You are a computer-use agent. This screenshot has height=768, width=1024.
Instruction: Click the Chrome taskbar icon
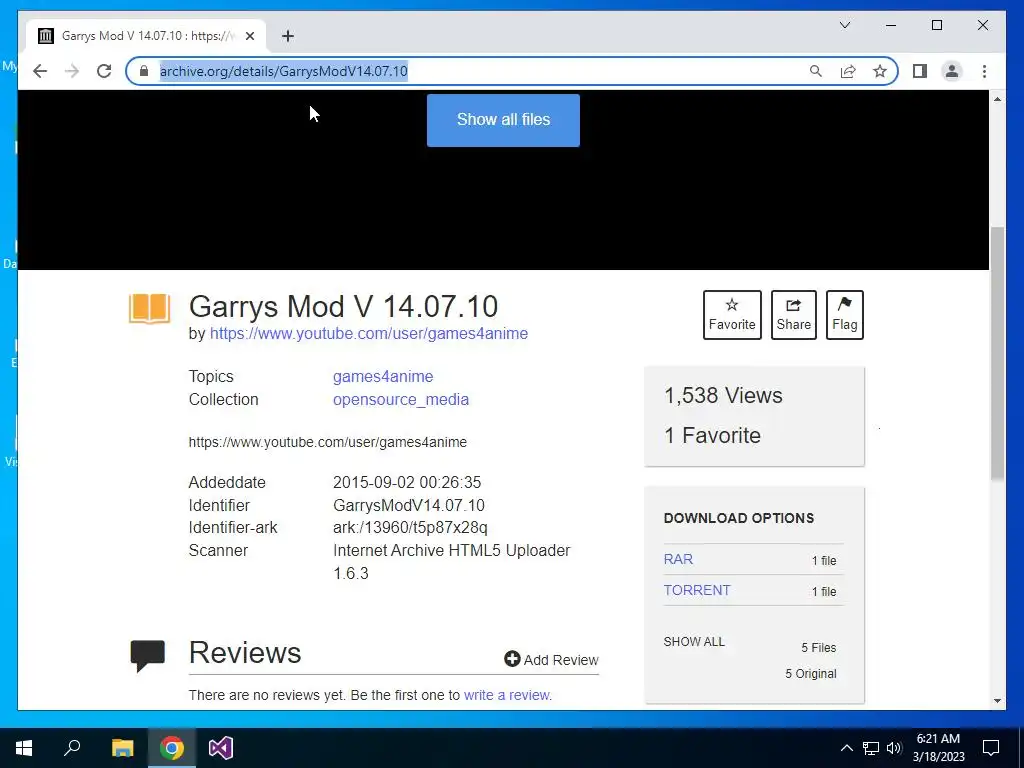click(x=172, y=748)
